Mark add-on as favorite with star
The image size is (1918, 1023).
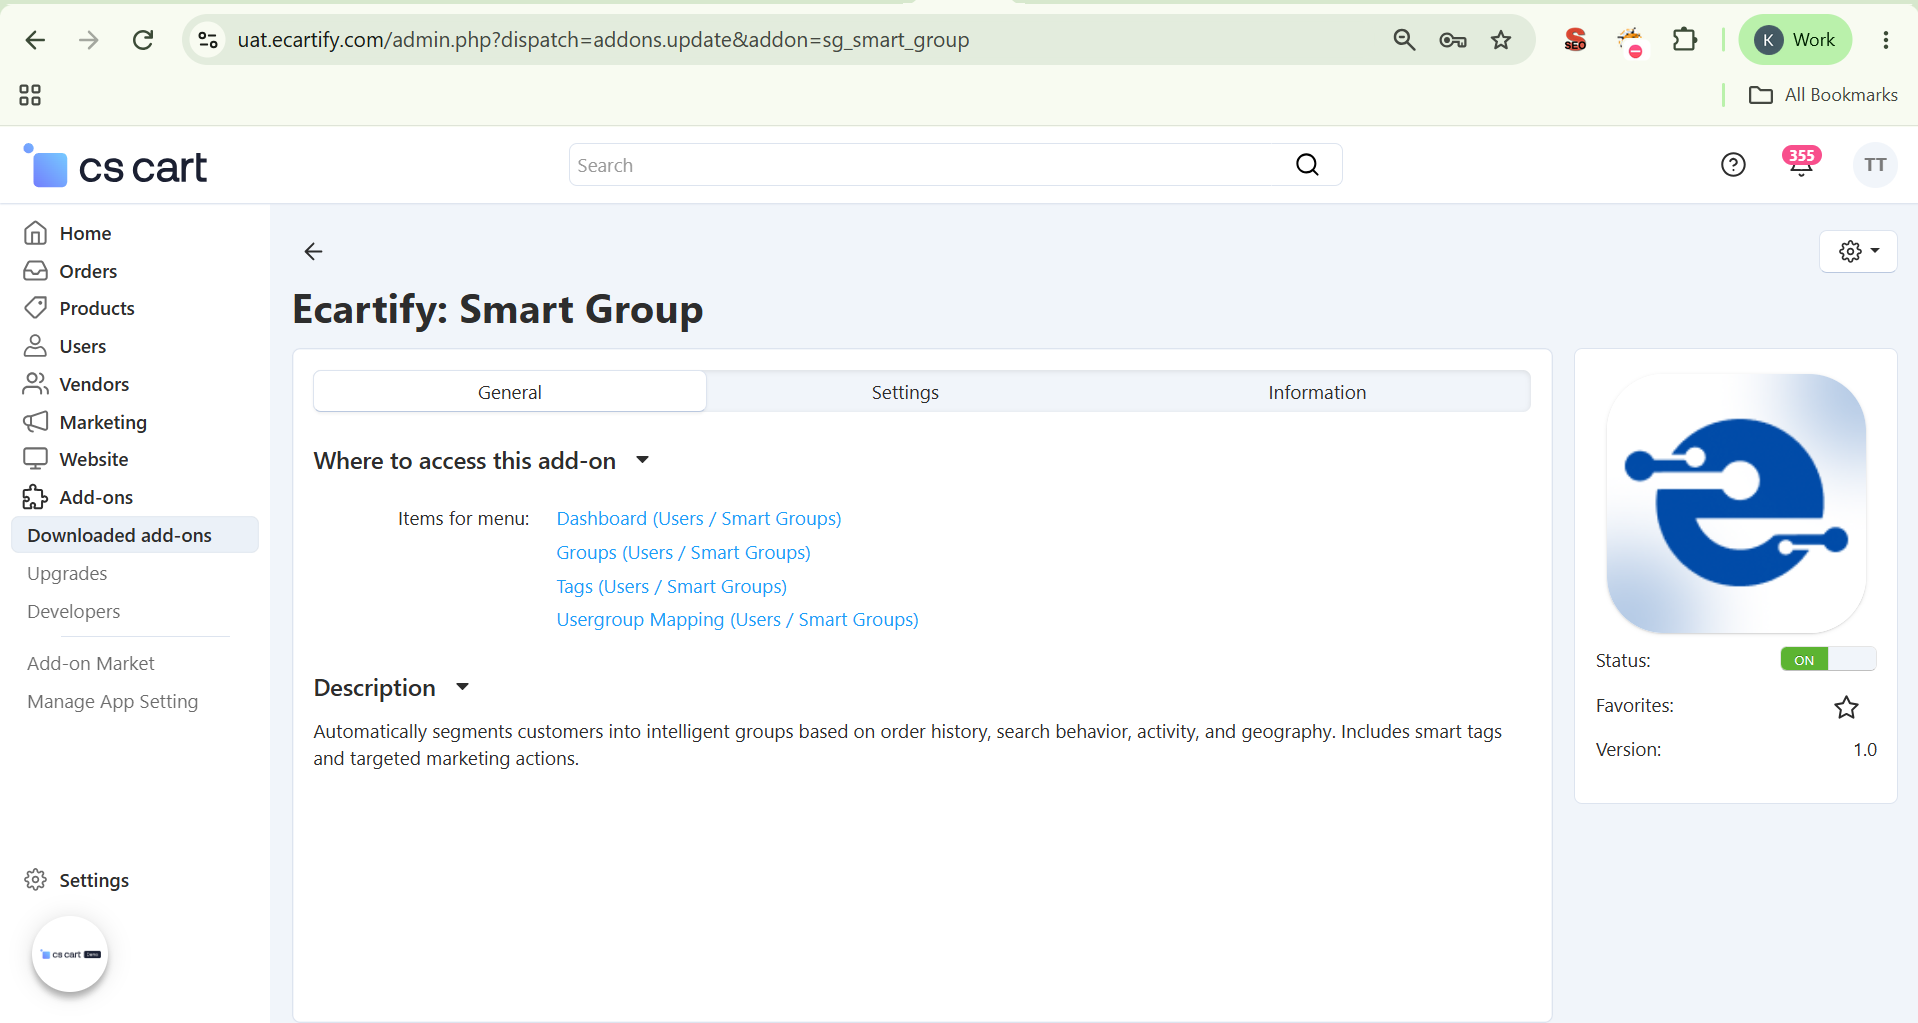(1846, 707)
